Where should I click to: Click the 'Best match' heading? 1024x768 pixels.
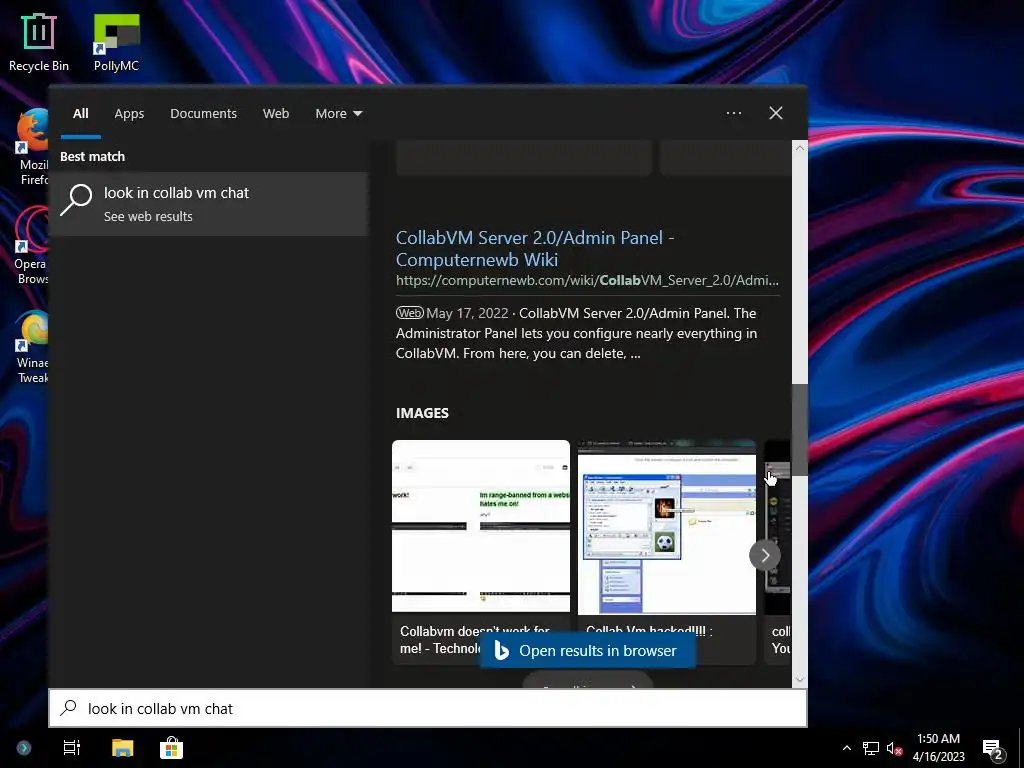[92, 156]
